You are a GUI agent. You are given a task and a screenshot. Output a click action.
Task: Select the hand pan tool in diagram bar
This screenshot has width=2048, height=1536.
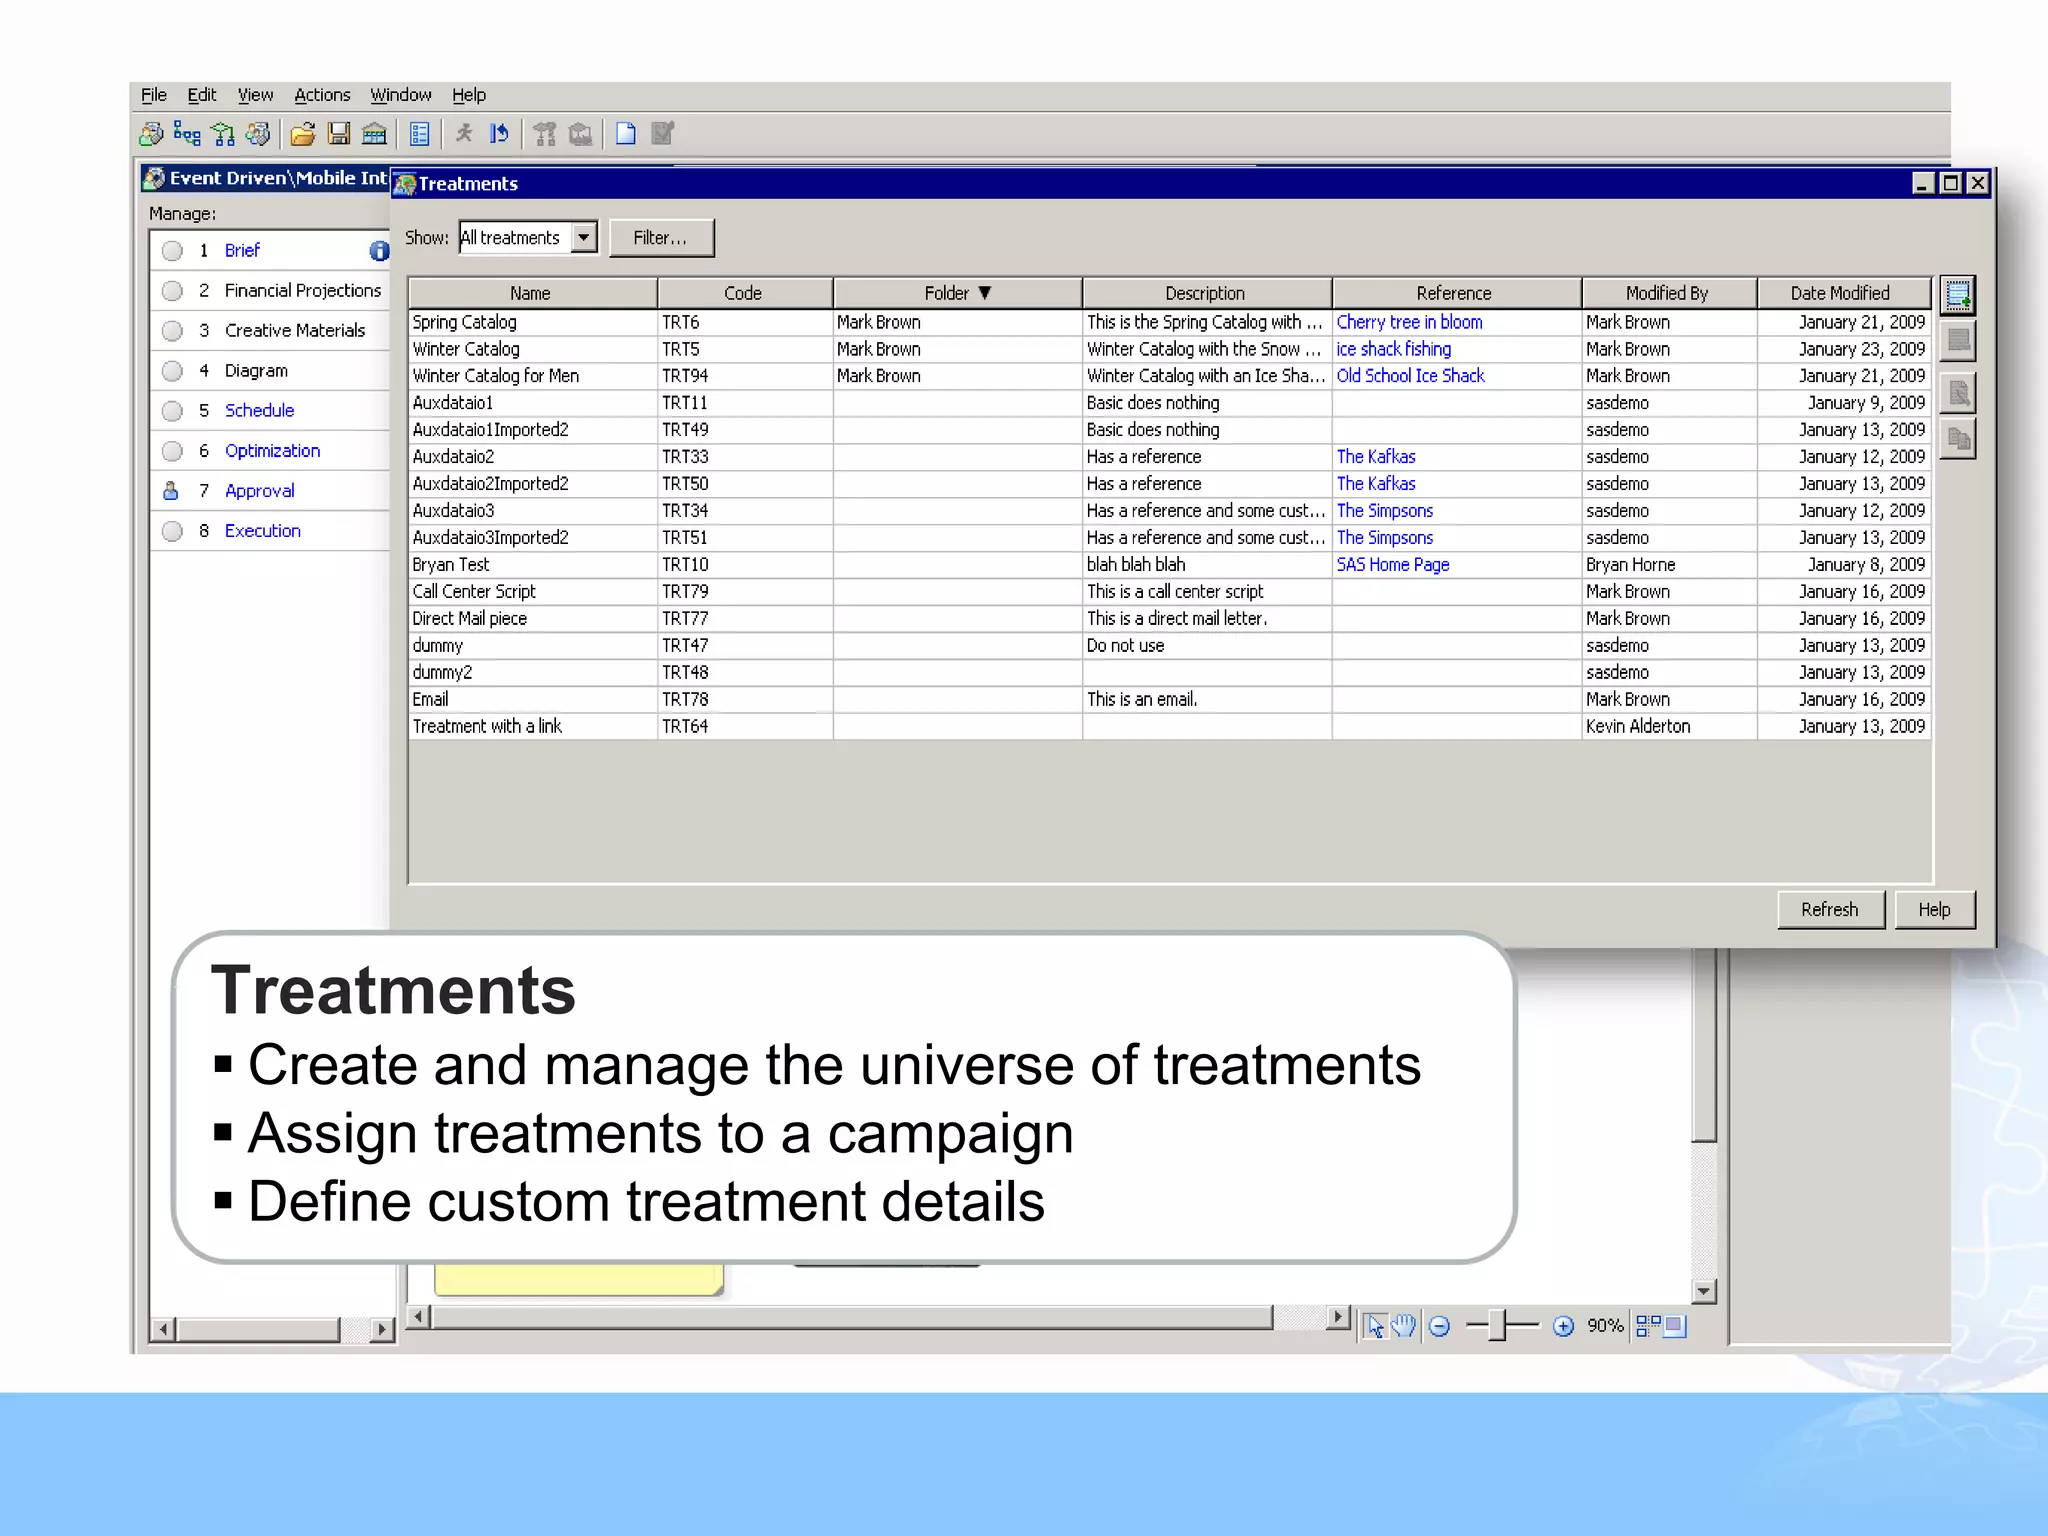(1404, 1326)
